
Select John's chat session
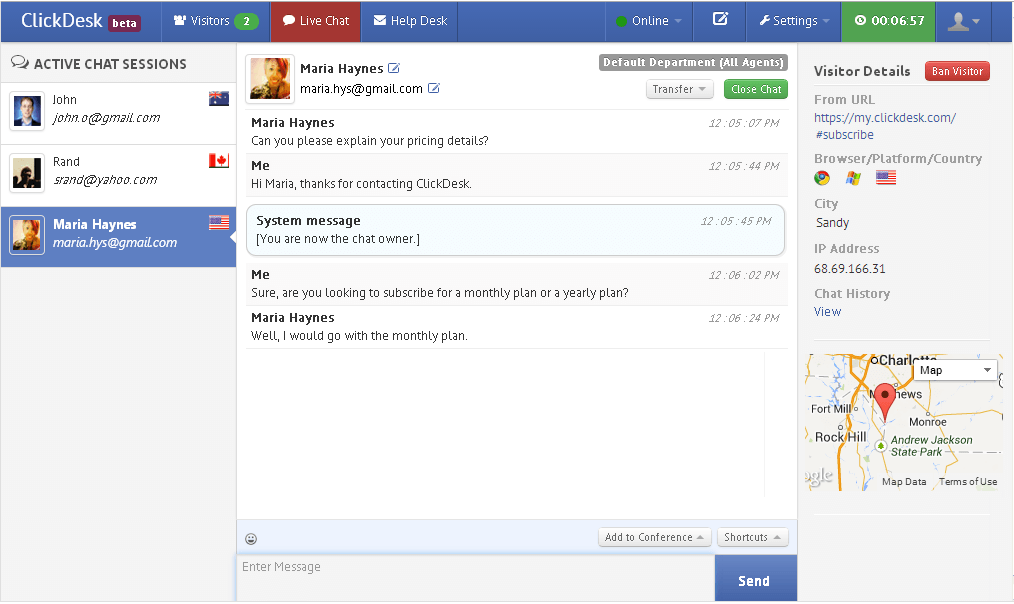tap(118, 113)
